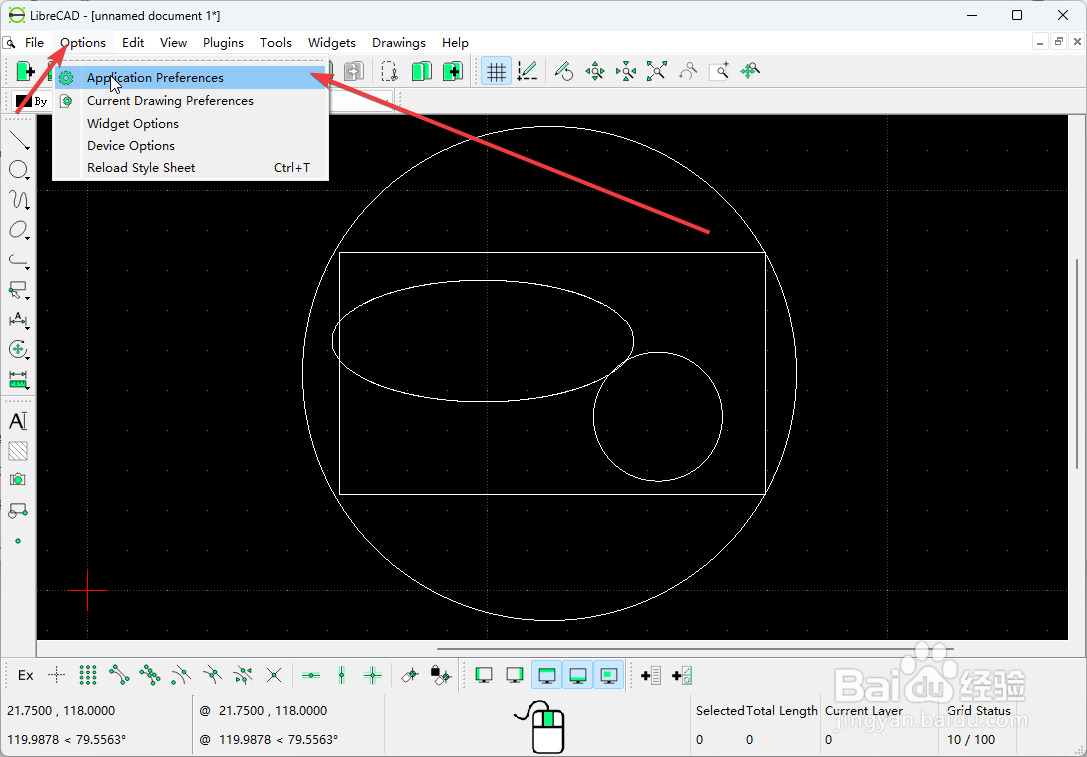This screenshot has height=757, width=1087.
Task: Toggle Snap Middle
Action: click(x=212, y=675)
